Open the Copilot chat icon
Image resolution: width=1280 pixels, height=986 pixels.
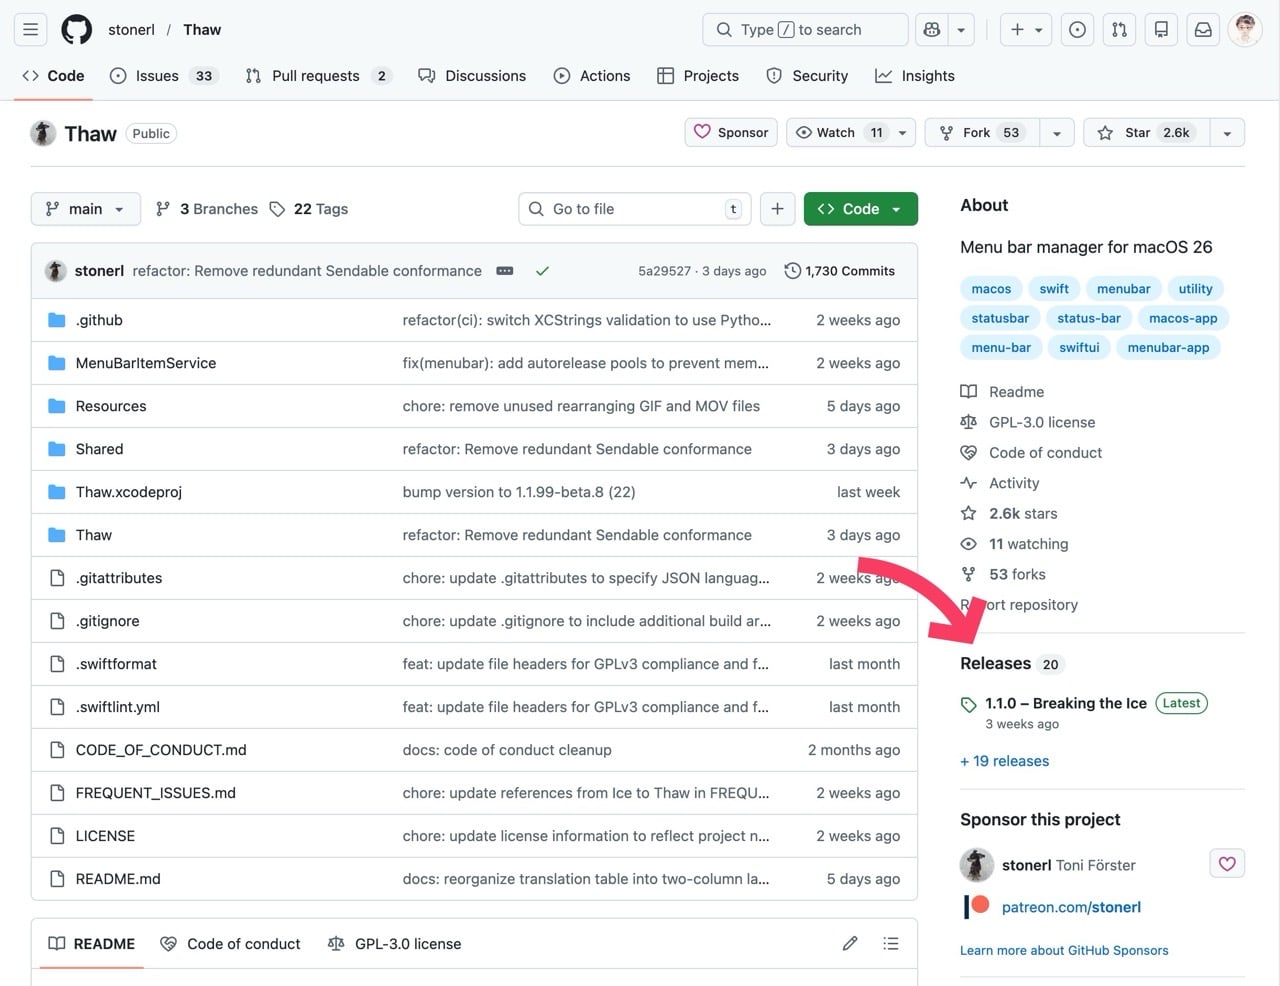932,30
